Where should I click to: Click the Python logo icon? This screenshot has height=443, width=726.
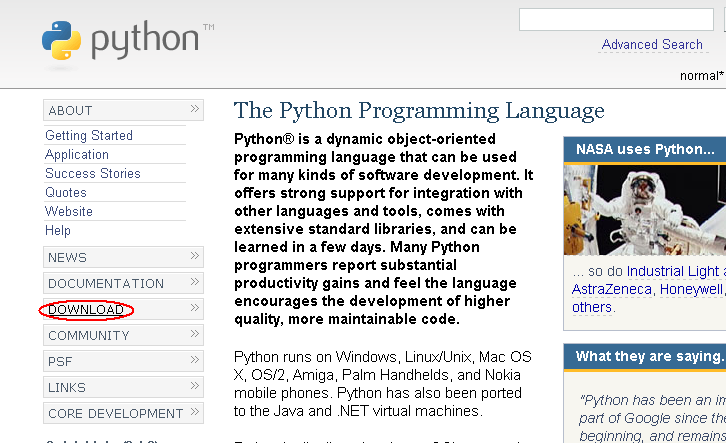[x=61, y=41]
